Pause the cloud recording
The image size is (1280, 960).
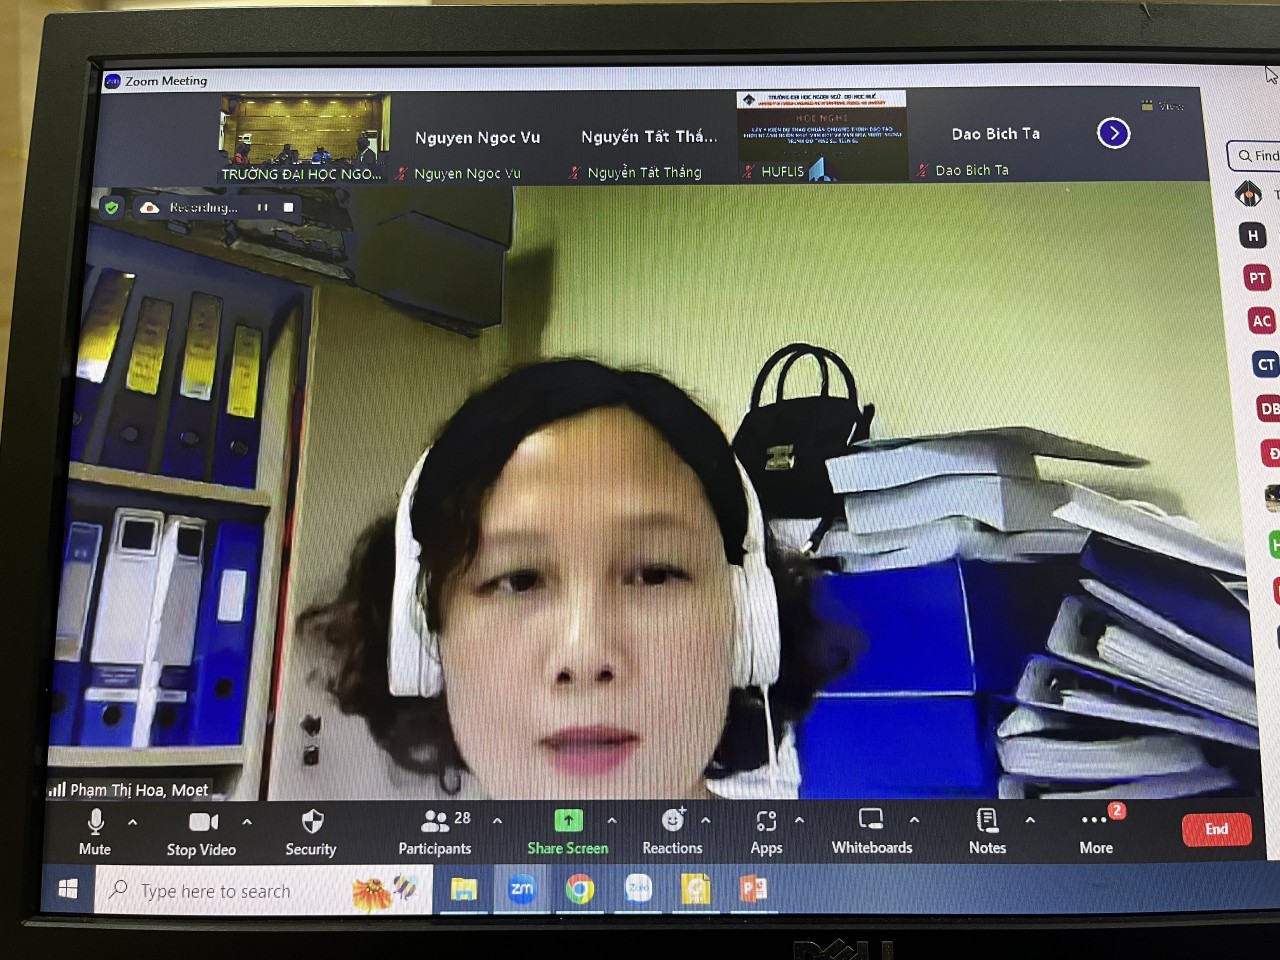(x=262, y=208)
